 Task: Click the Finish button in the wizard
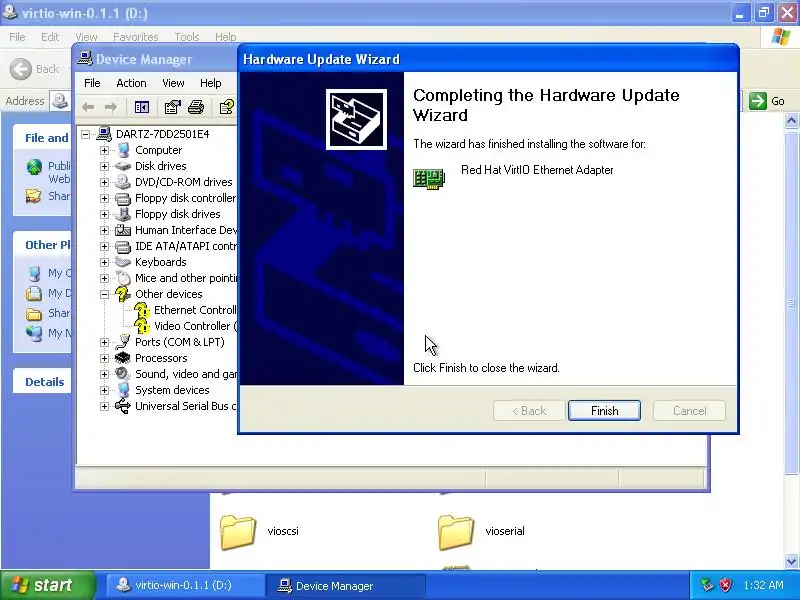tap(604, 411)
